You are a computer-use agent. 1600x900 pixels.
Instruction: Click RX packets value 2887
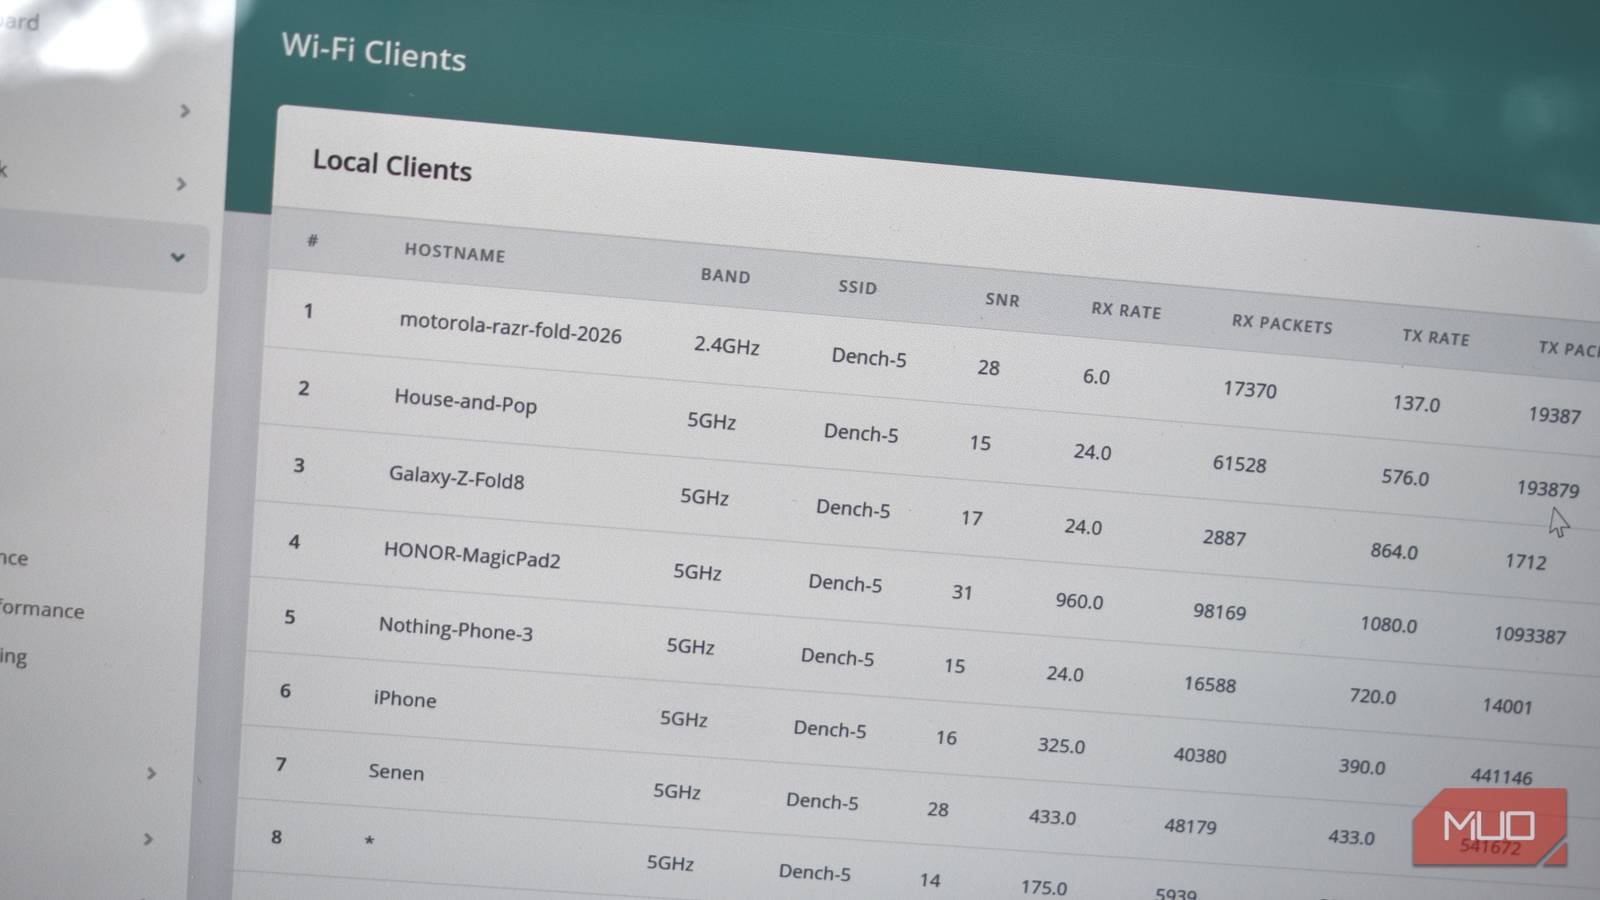(x=1224, y=538)
